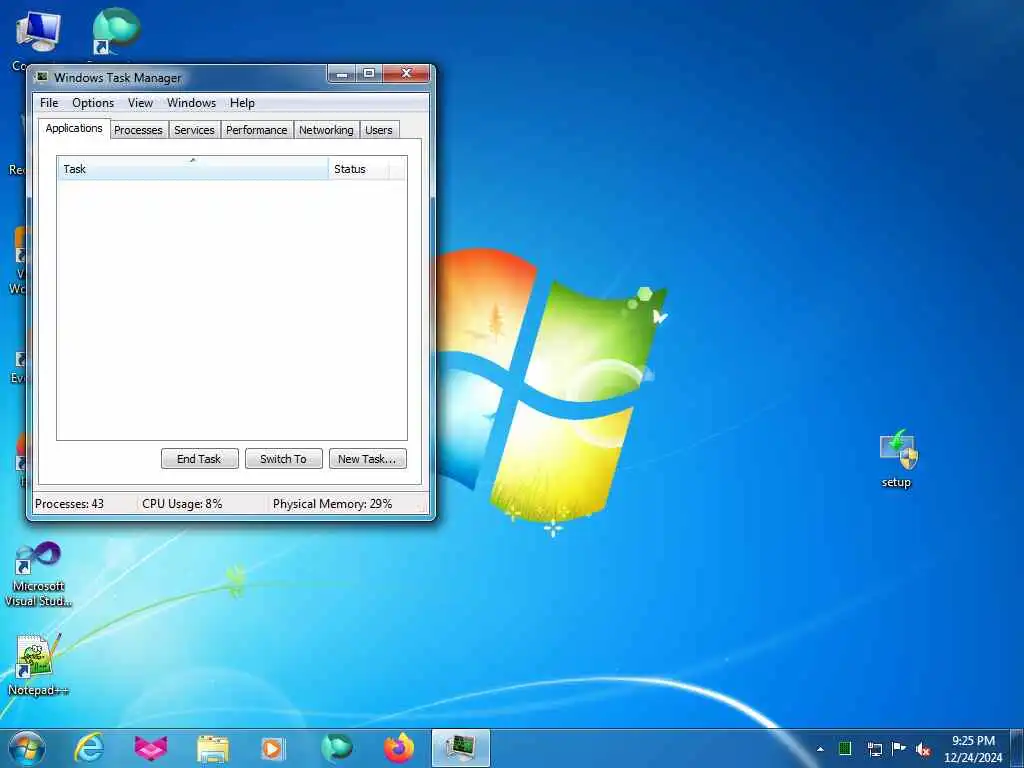1024x768 pixels.
Task: Click the muted volume speaker icon
Action: tap(923, 750)
